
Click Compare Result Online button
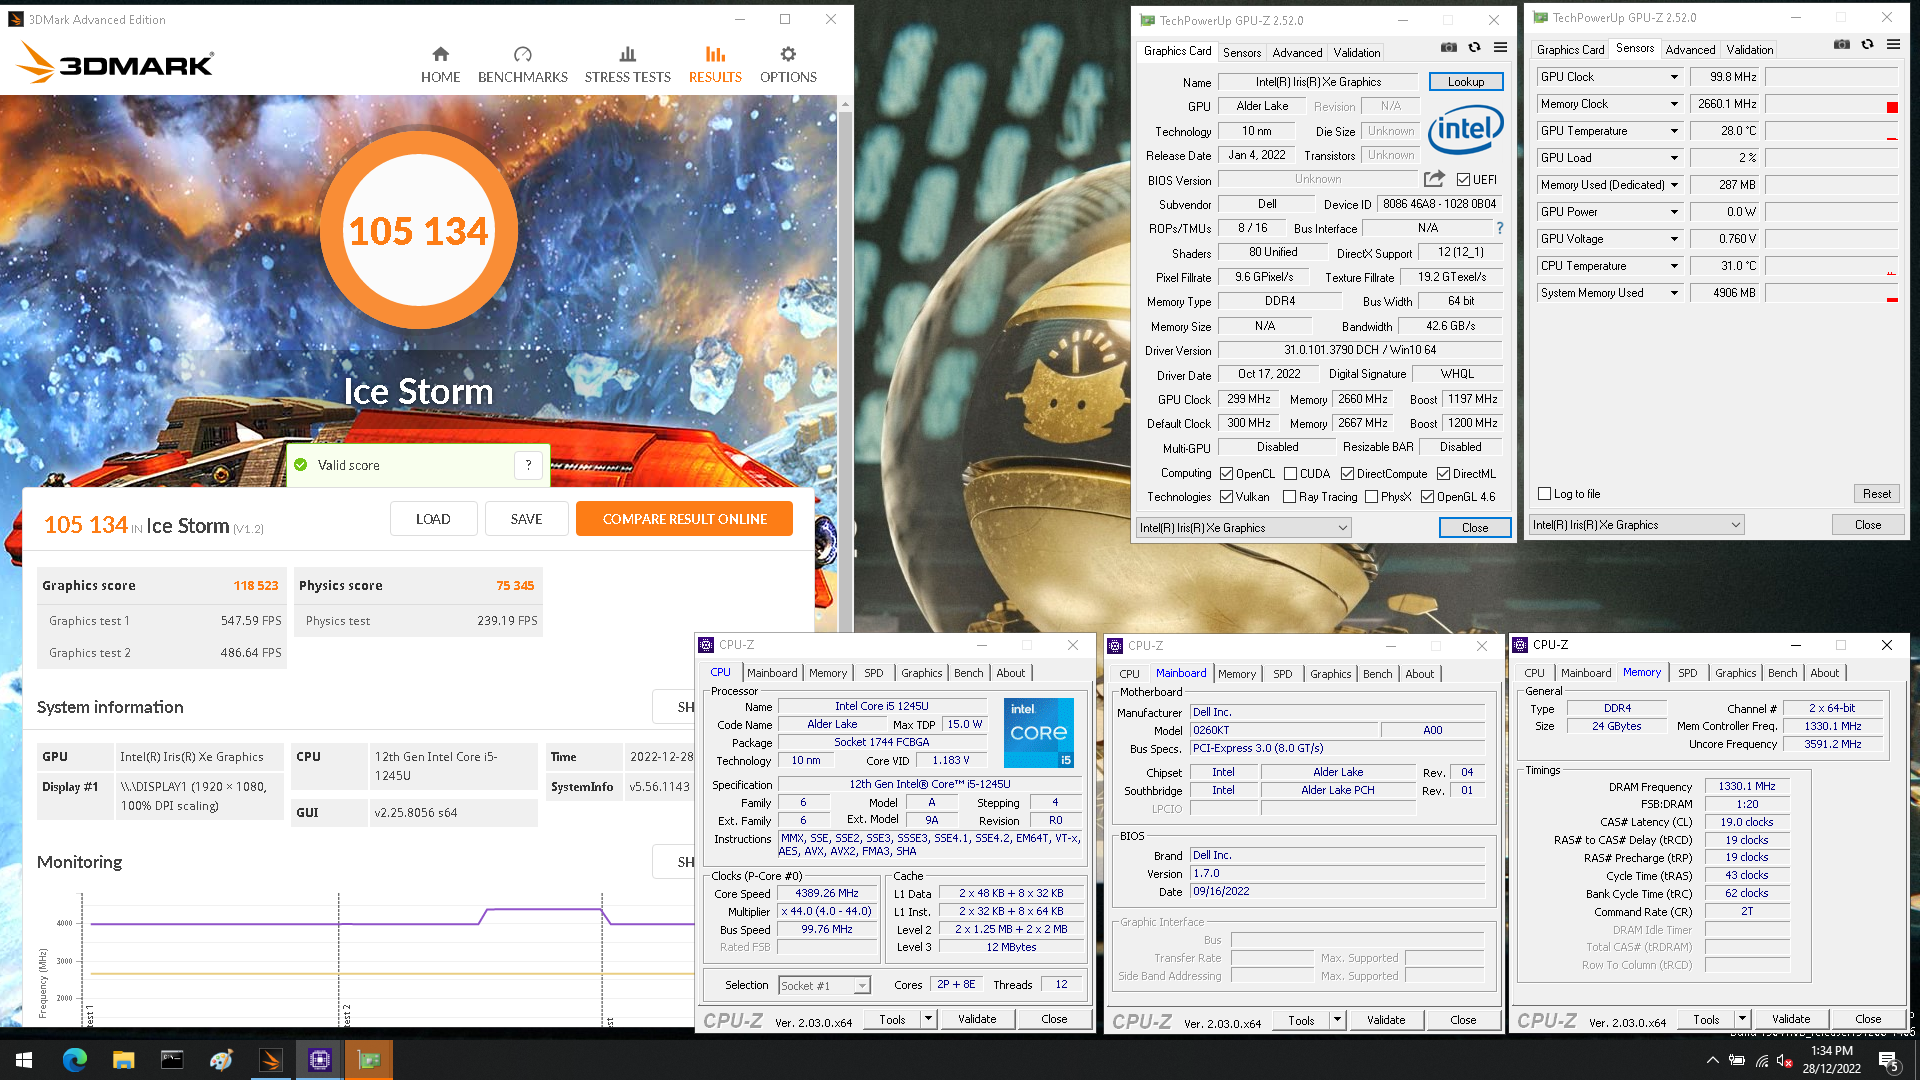684,519
